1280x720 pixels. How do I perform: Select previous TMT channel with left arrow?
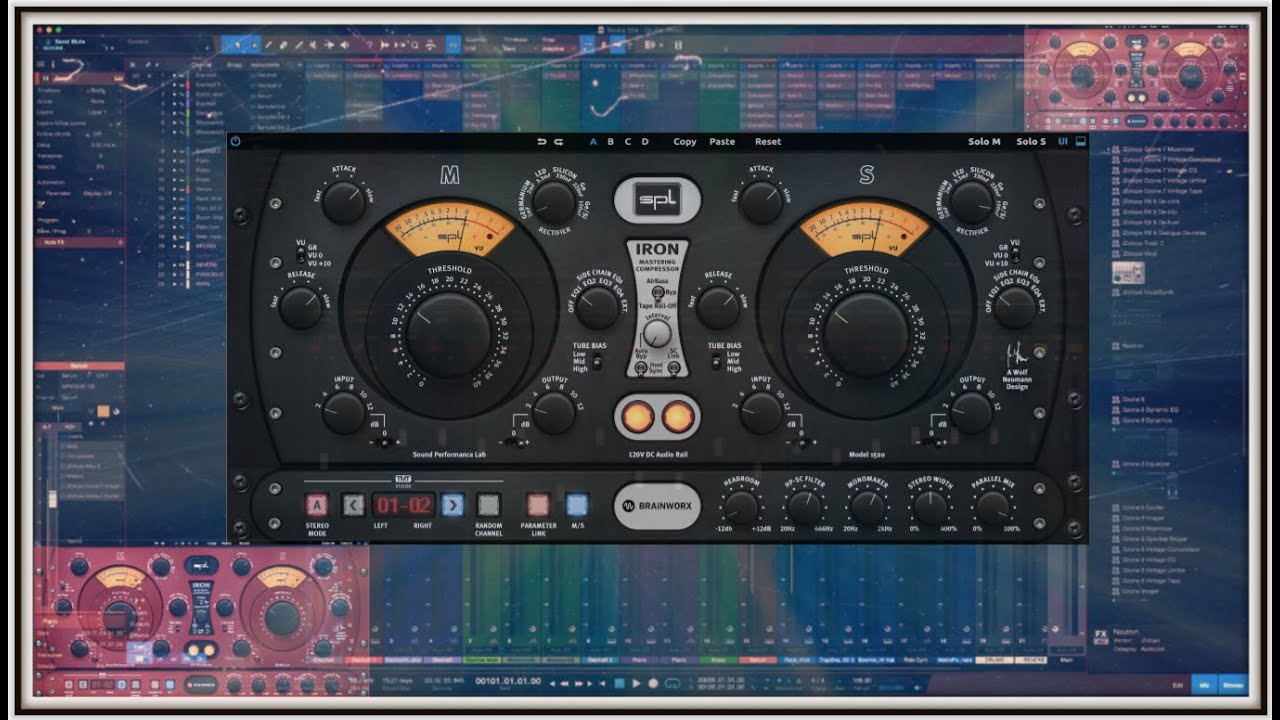[352, 505]
